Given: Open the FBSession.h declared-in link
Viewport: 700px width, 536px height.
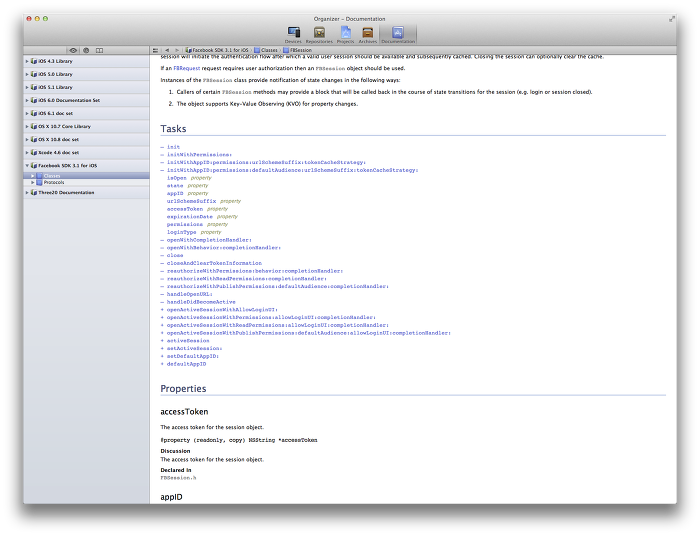Looking at the screenshot, I should [x=178, y=478].
